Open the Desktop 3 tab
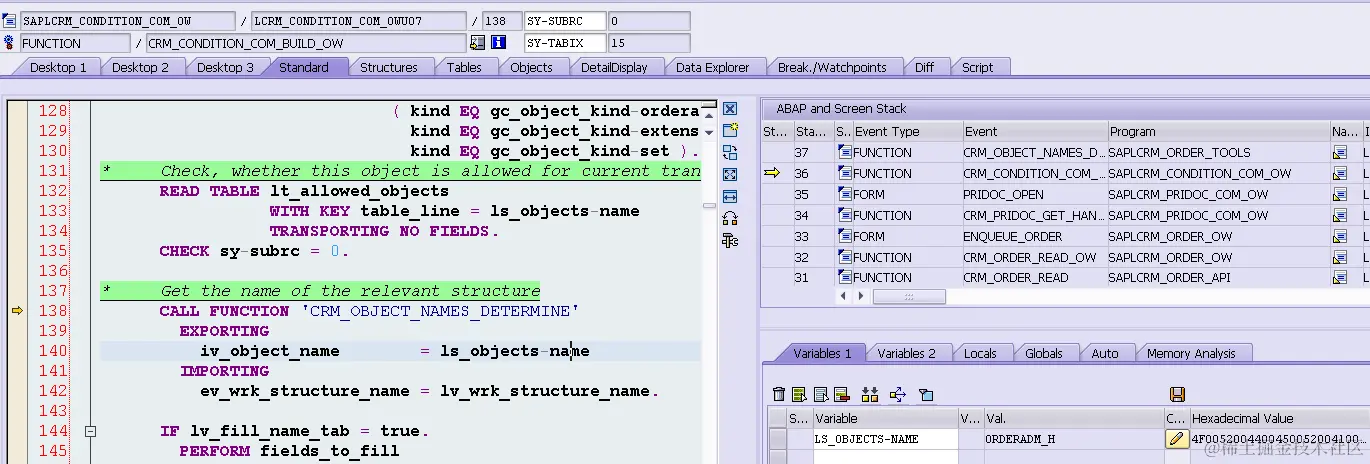This screenshot has height=464, width=1370. click(x=225, y=67)
